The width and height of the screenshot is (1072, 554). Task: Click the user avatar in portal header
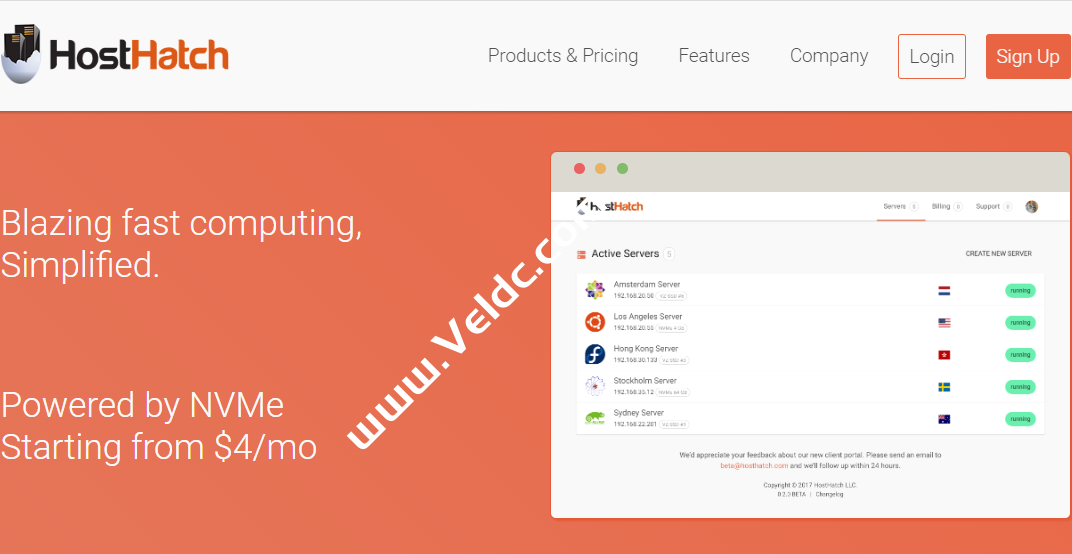click(x=1032, y=207)
